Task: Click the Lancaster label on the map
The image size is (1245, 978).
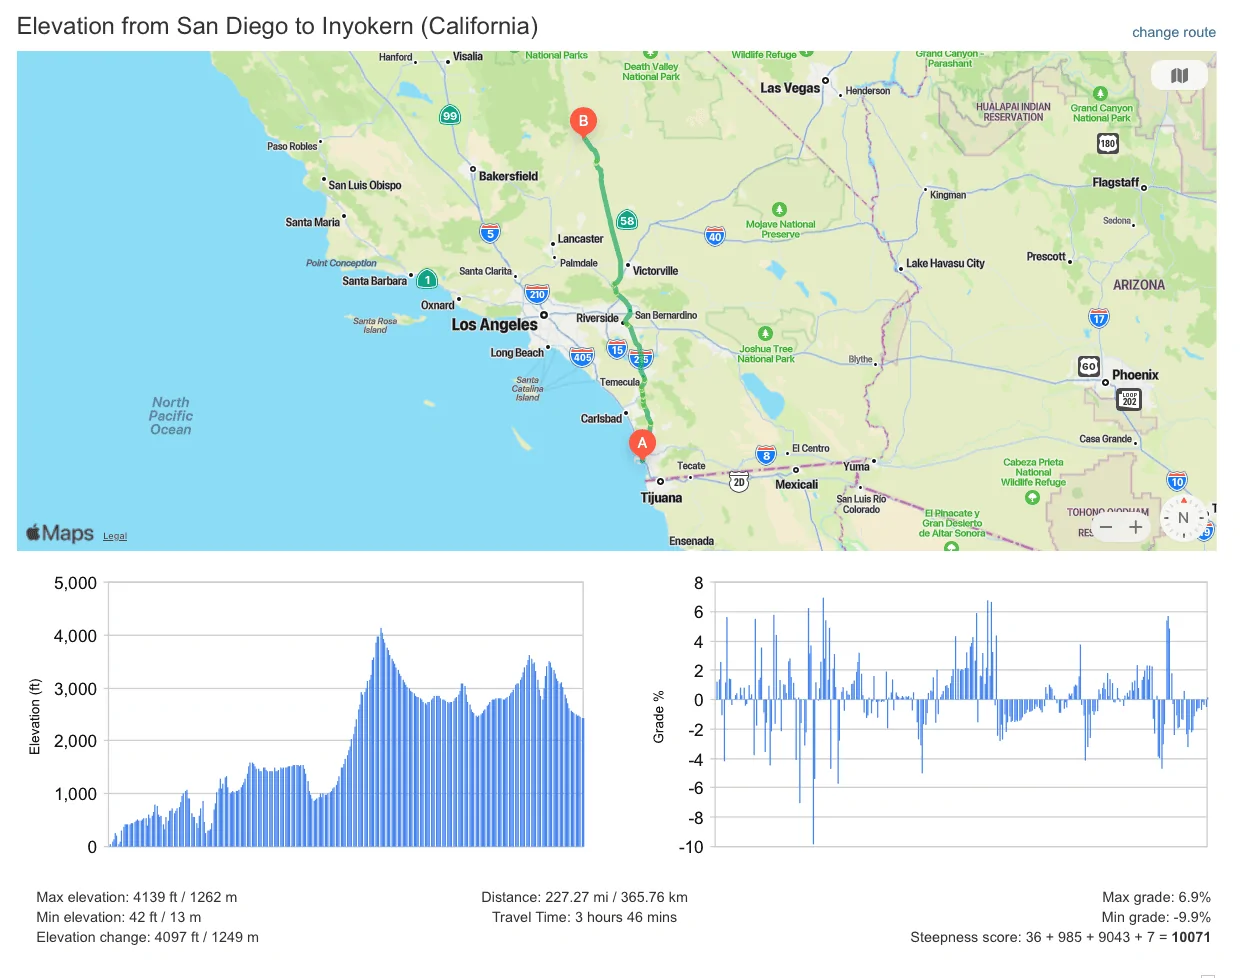Action: 580,239
